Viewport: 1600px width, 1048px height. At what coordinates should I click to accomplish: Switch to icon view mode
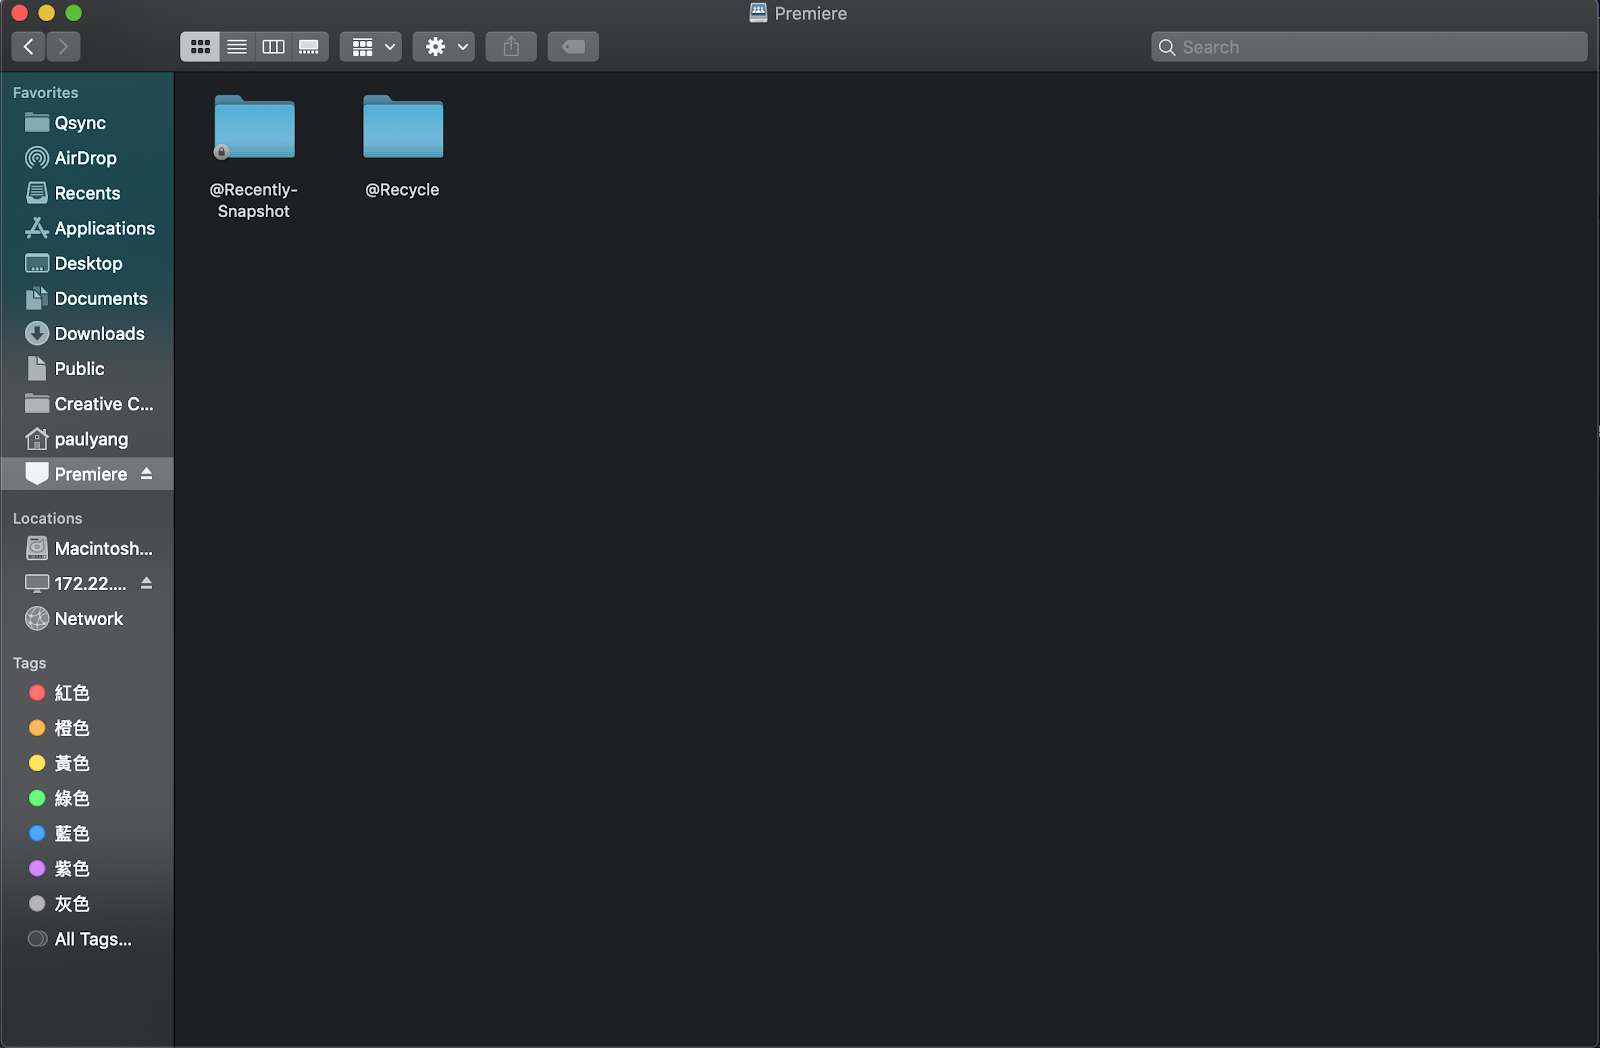click(x=200, y=47)
